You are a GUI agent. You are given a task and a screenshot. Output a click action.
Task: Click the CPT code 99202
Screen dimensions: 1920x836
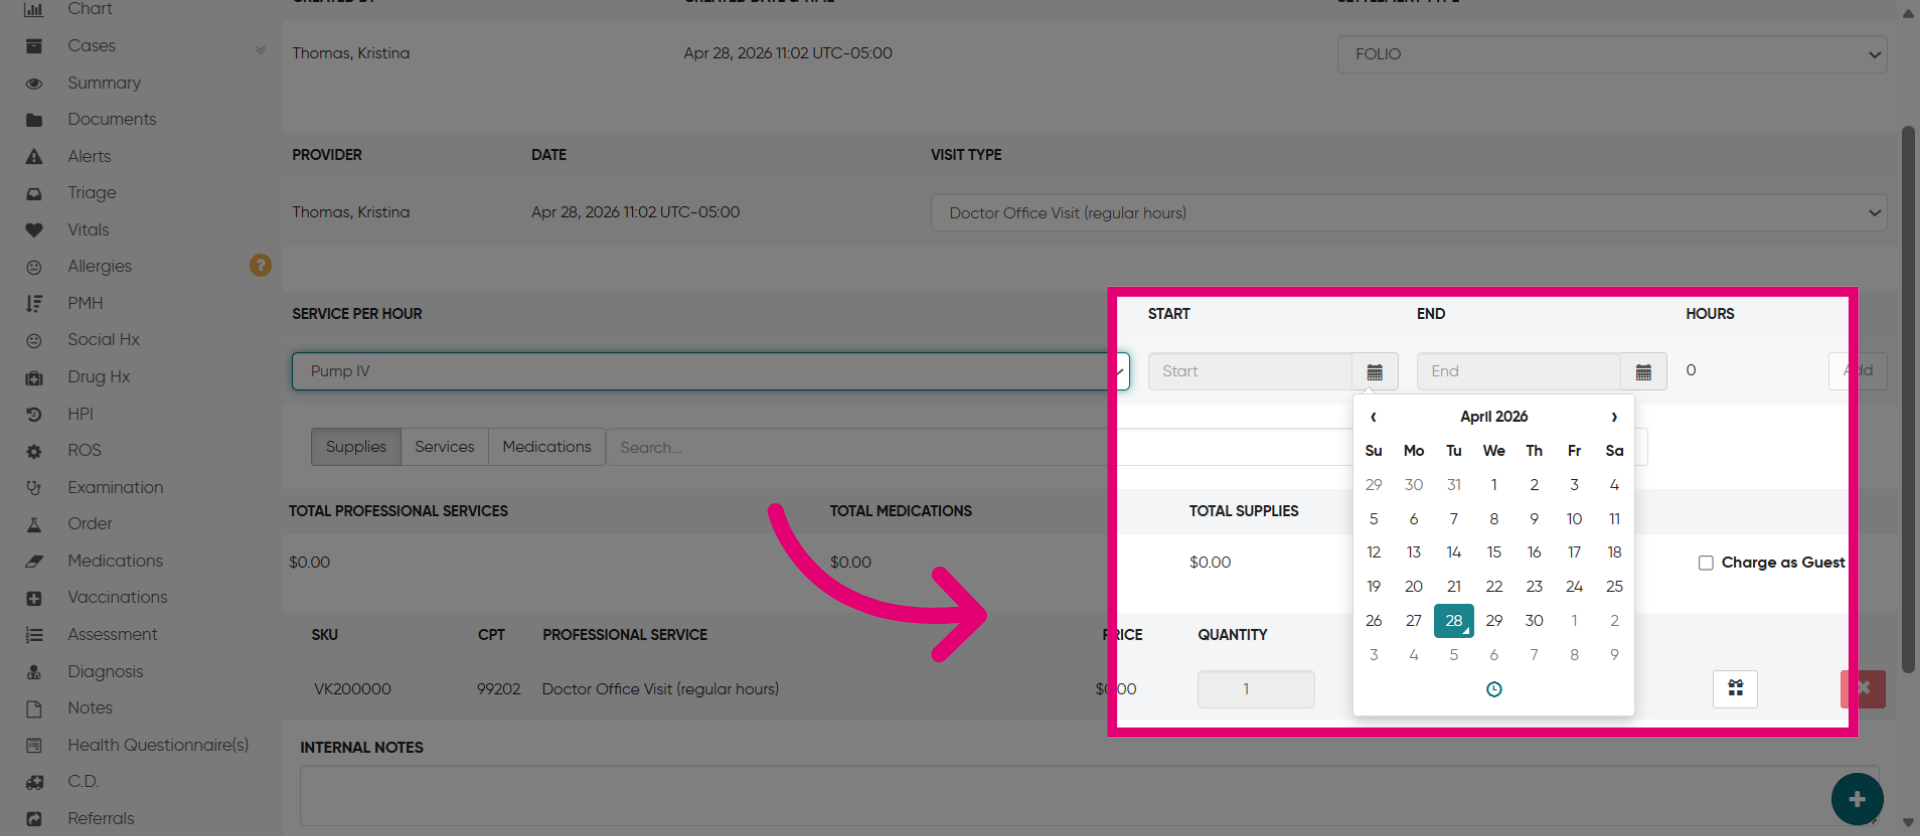pos(499,689)
